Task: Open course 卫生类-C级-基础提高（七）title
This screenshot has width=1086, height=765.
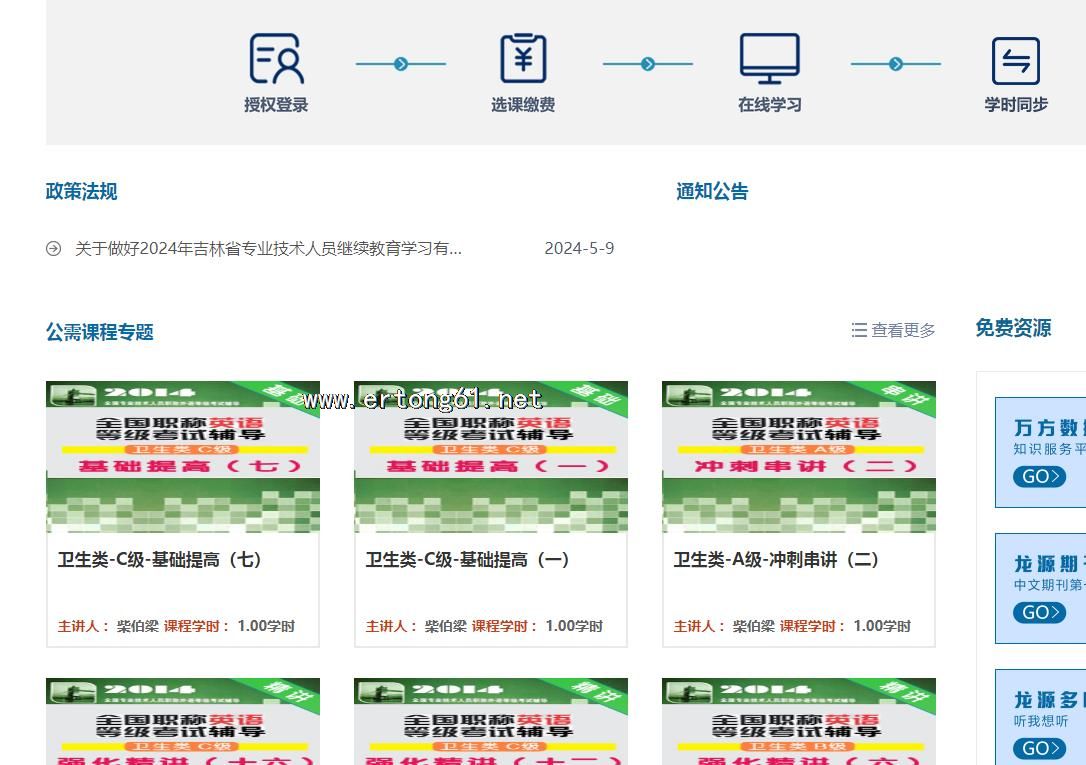Action: point(160,560)
